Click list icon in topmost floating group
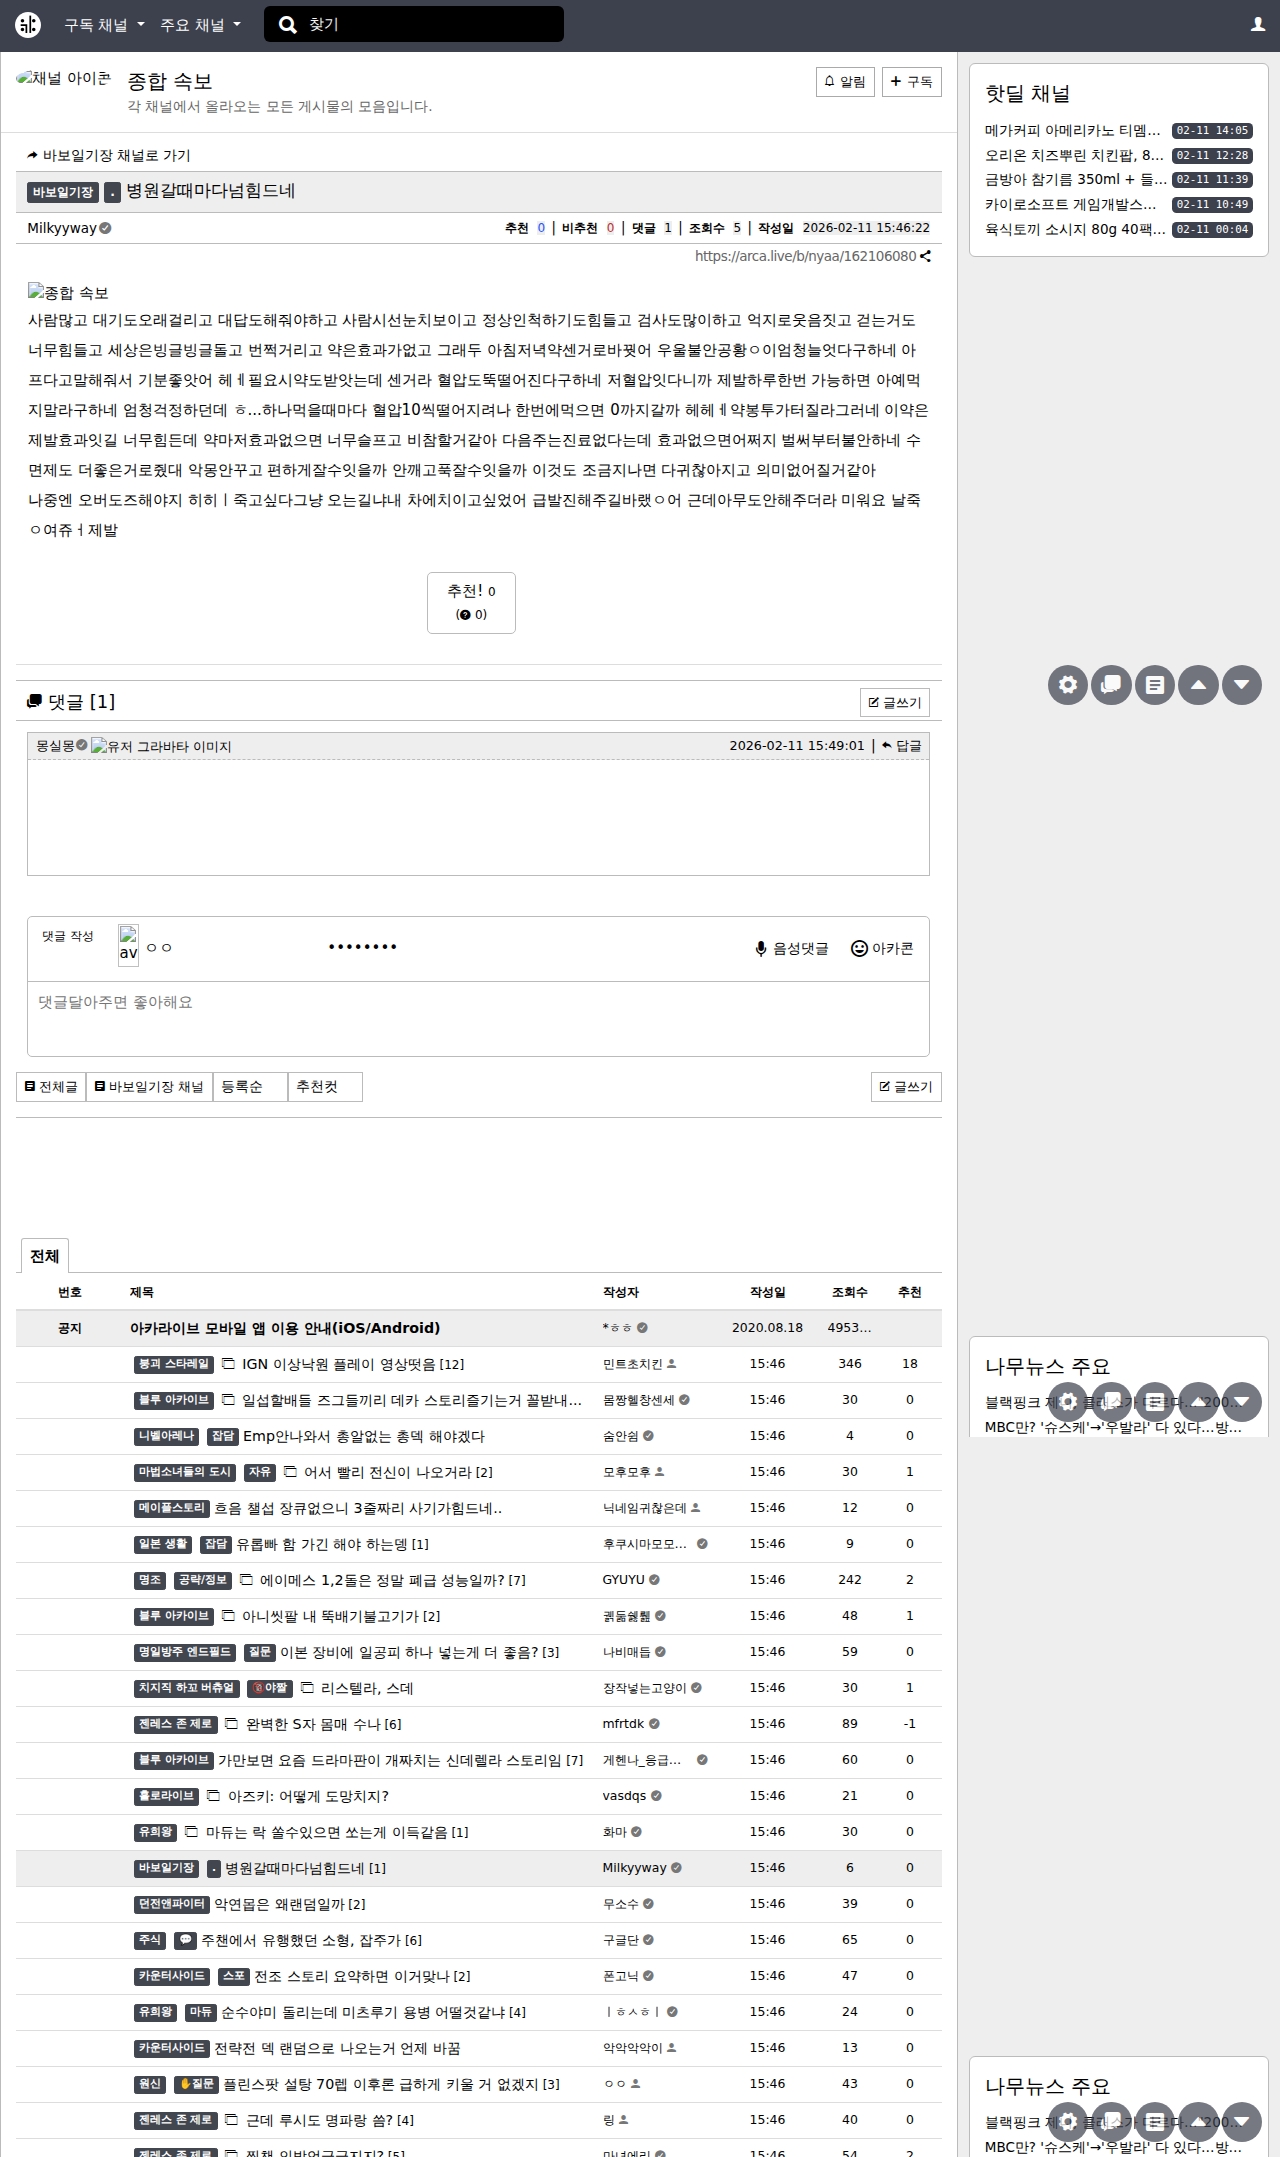 pyautogui.click(x=1155, y=685)
